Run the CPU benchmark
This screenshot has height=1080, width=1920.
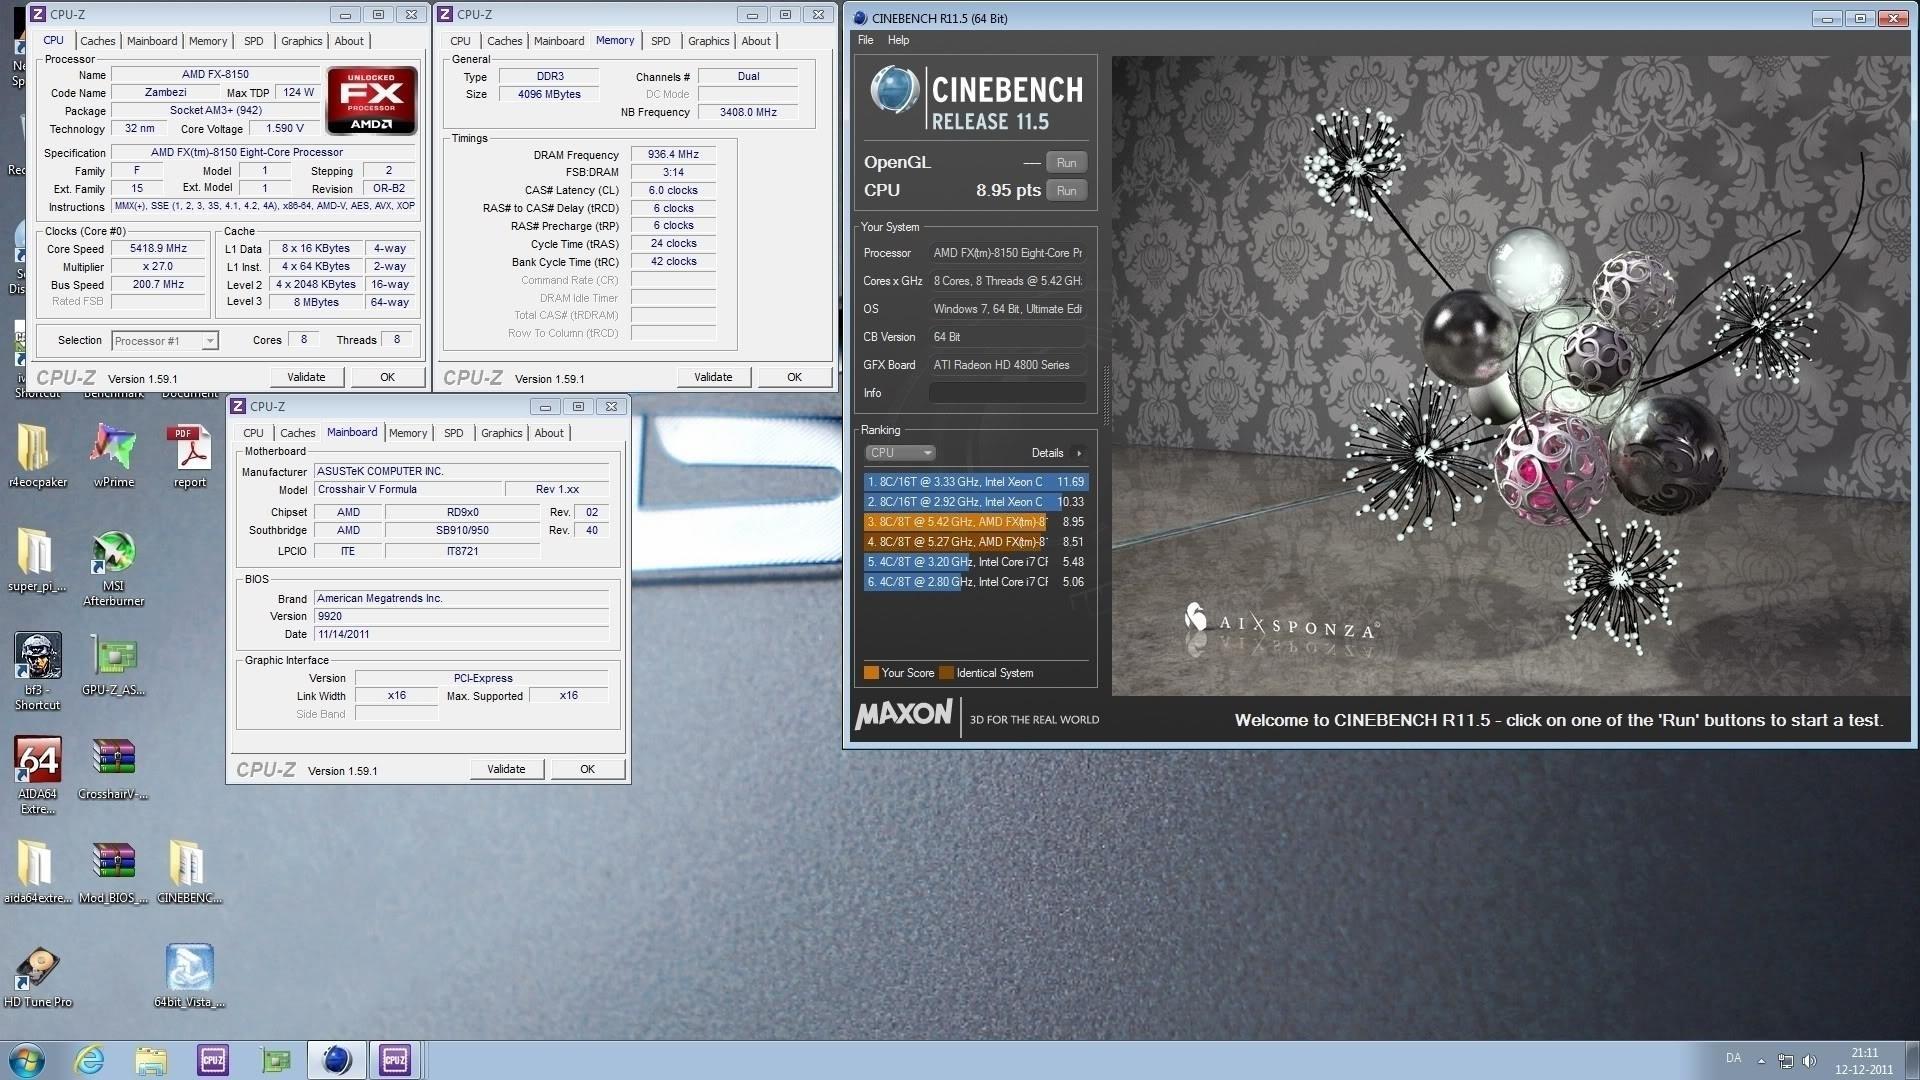1066,191
